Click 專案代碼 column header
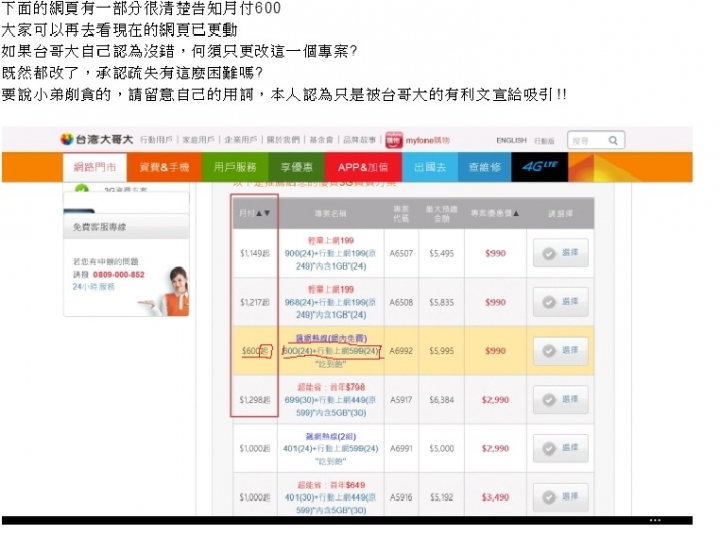Screen dimensions: 720x535 click(401, 214)
